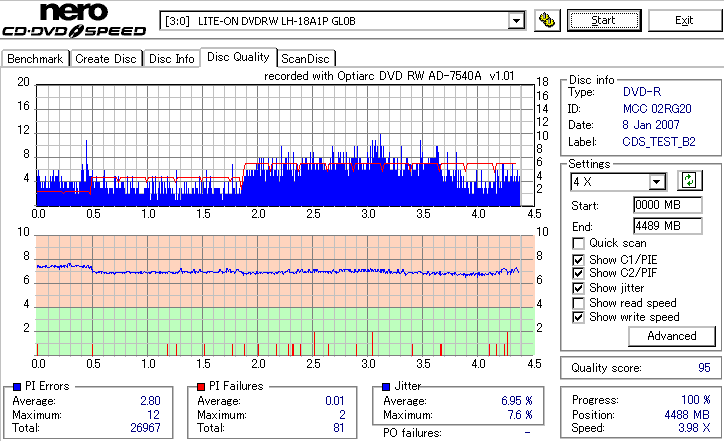This screenshot has height=441, width=724.
Task: Click the PO failures label
Action: pos(412,433)
